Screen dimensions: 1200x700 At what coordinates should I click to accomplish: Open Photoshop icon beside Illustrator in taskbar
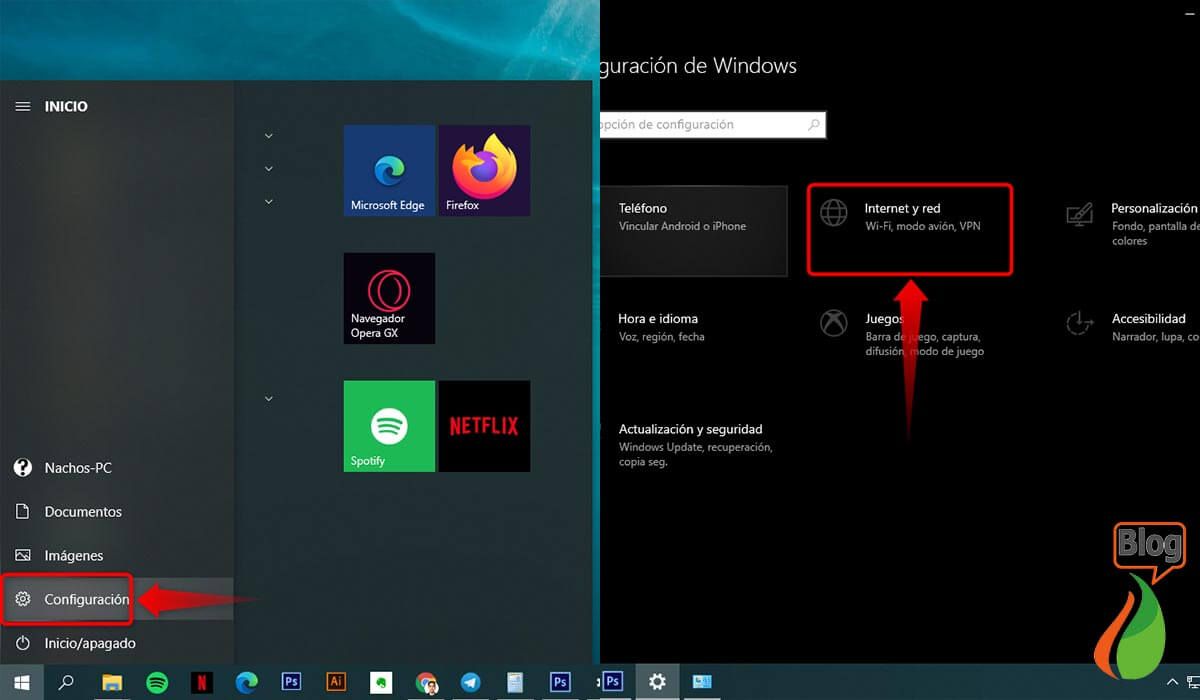(x=292, y=682)
